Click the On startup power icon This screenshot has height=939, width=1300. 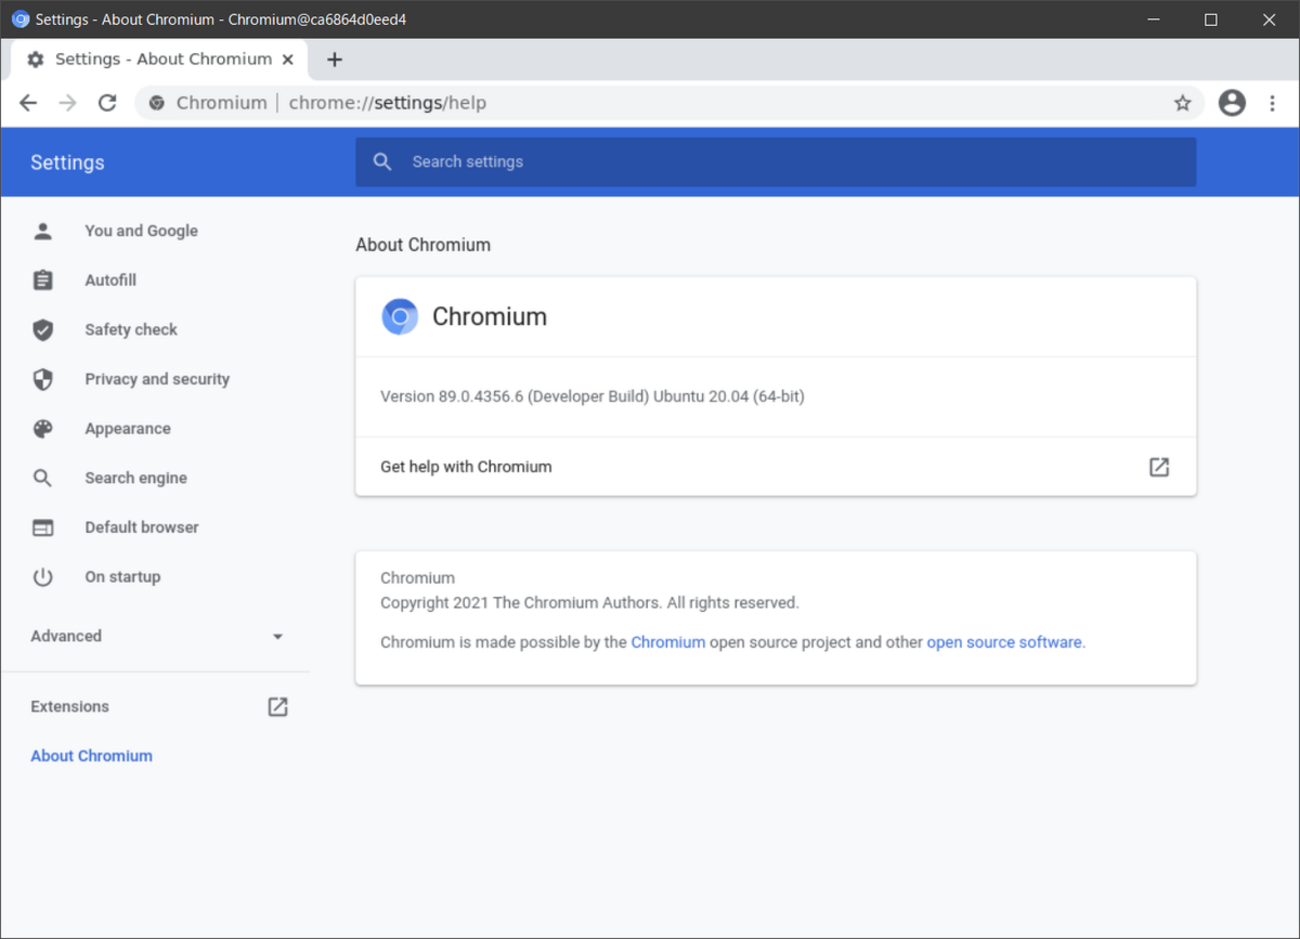43,577
